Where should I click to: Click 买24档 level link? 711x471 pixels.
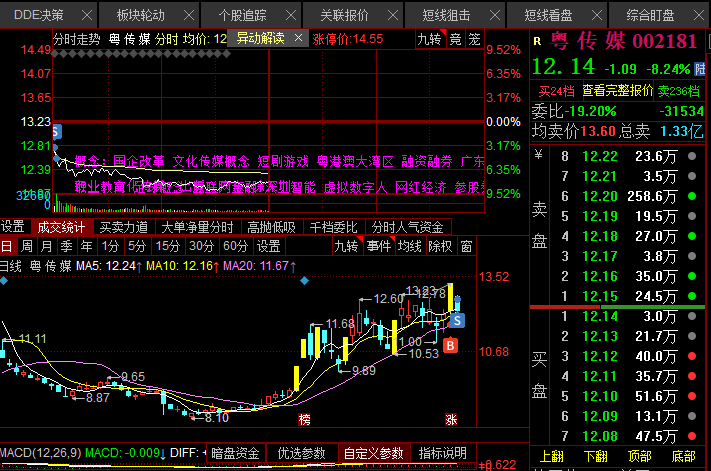point(556,91)
